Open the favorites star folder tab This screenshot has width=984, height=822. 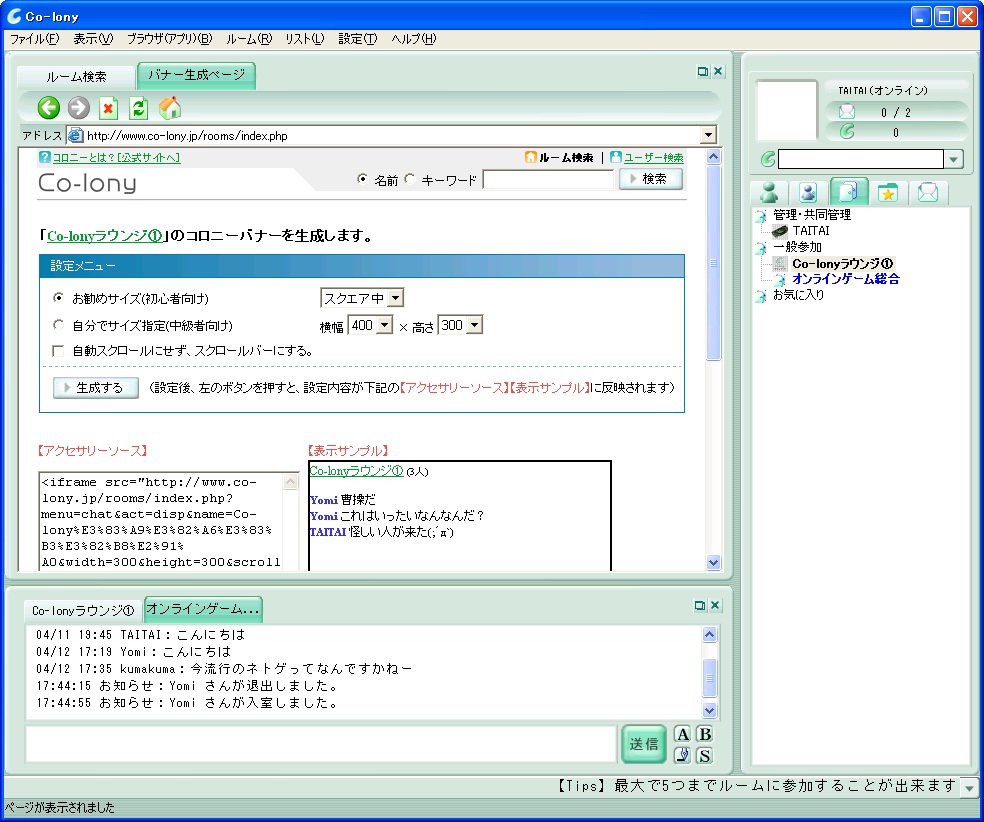(887, 193)
